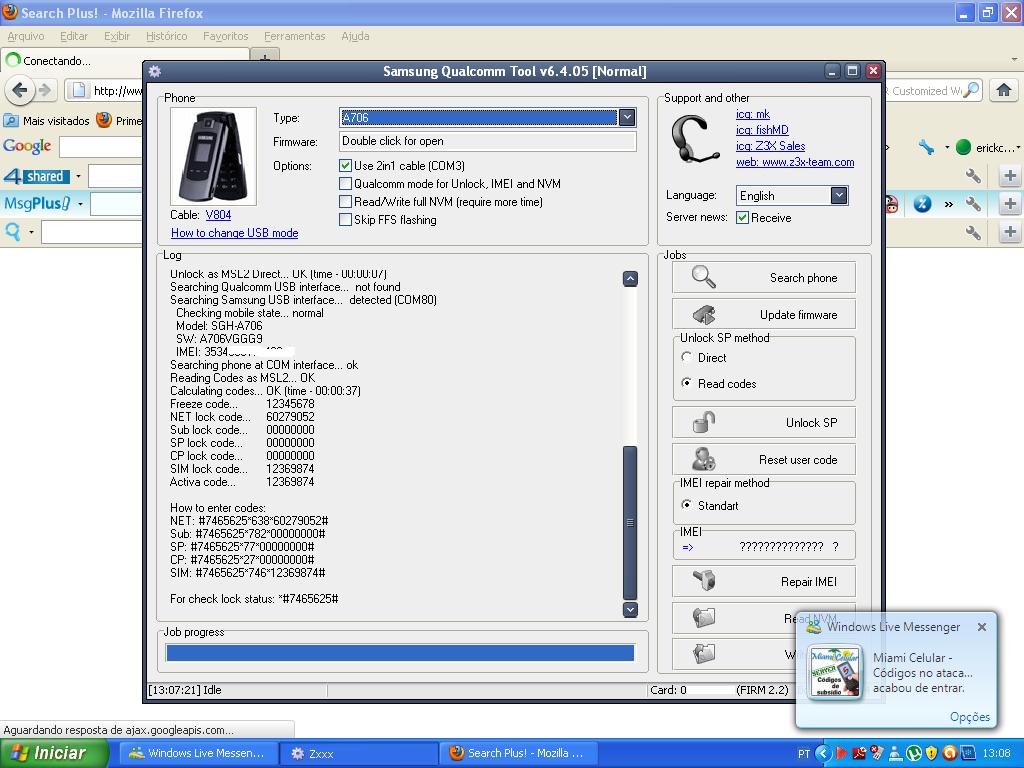Click plus button on MsgPlus toolbar row
1024x768 pixels.
click(x=1010, y=204)
